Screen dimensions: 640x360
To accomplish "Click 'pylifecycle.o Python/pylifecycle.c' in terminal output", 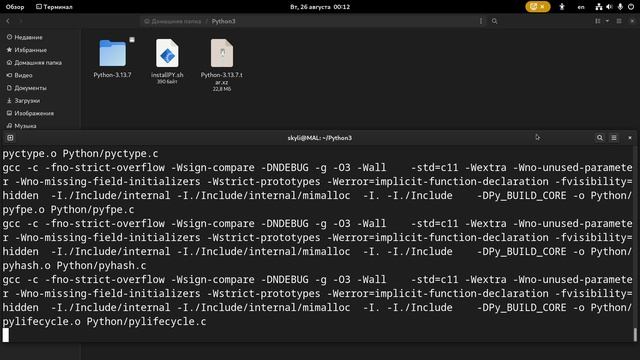I will click(104, 322).
